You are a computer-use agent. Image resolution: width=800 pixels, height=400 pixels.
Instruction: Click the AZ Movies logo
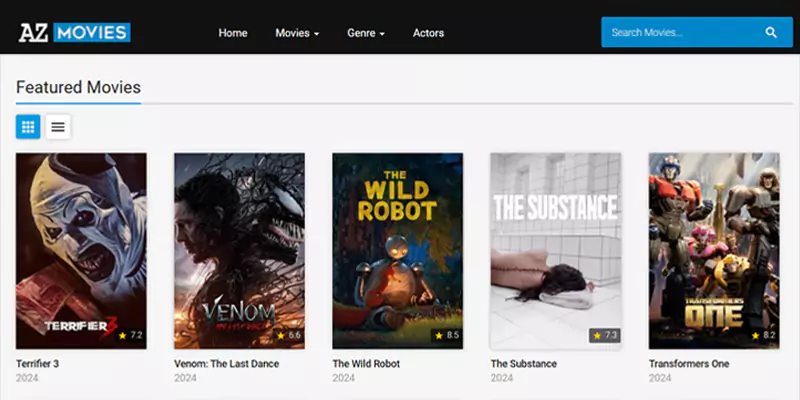[74, 33]
